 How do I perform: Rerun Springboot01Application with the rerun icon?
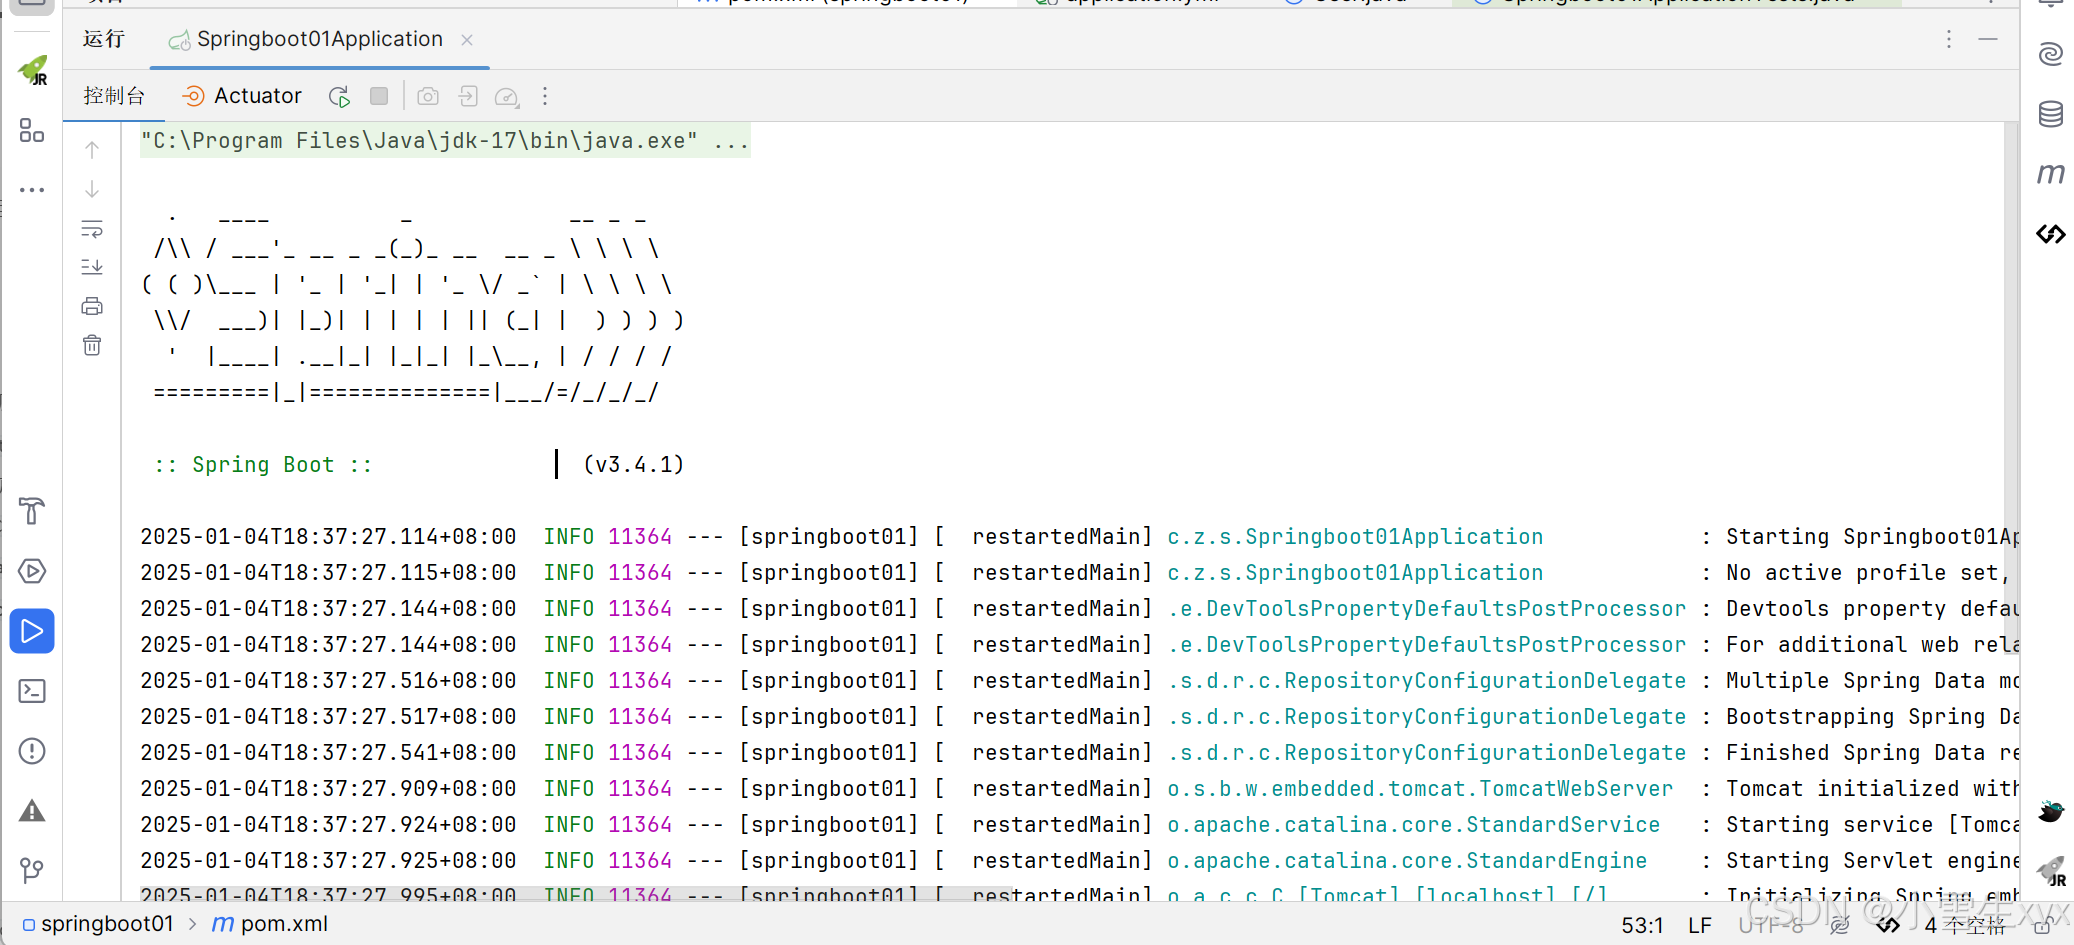point(339,96)
